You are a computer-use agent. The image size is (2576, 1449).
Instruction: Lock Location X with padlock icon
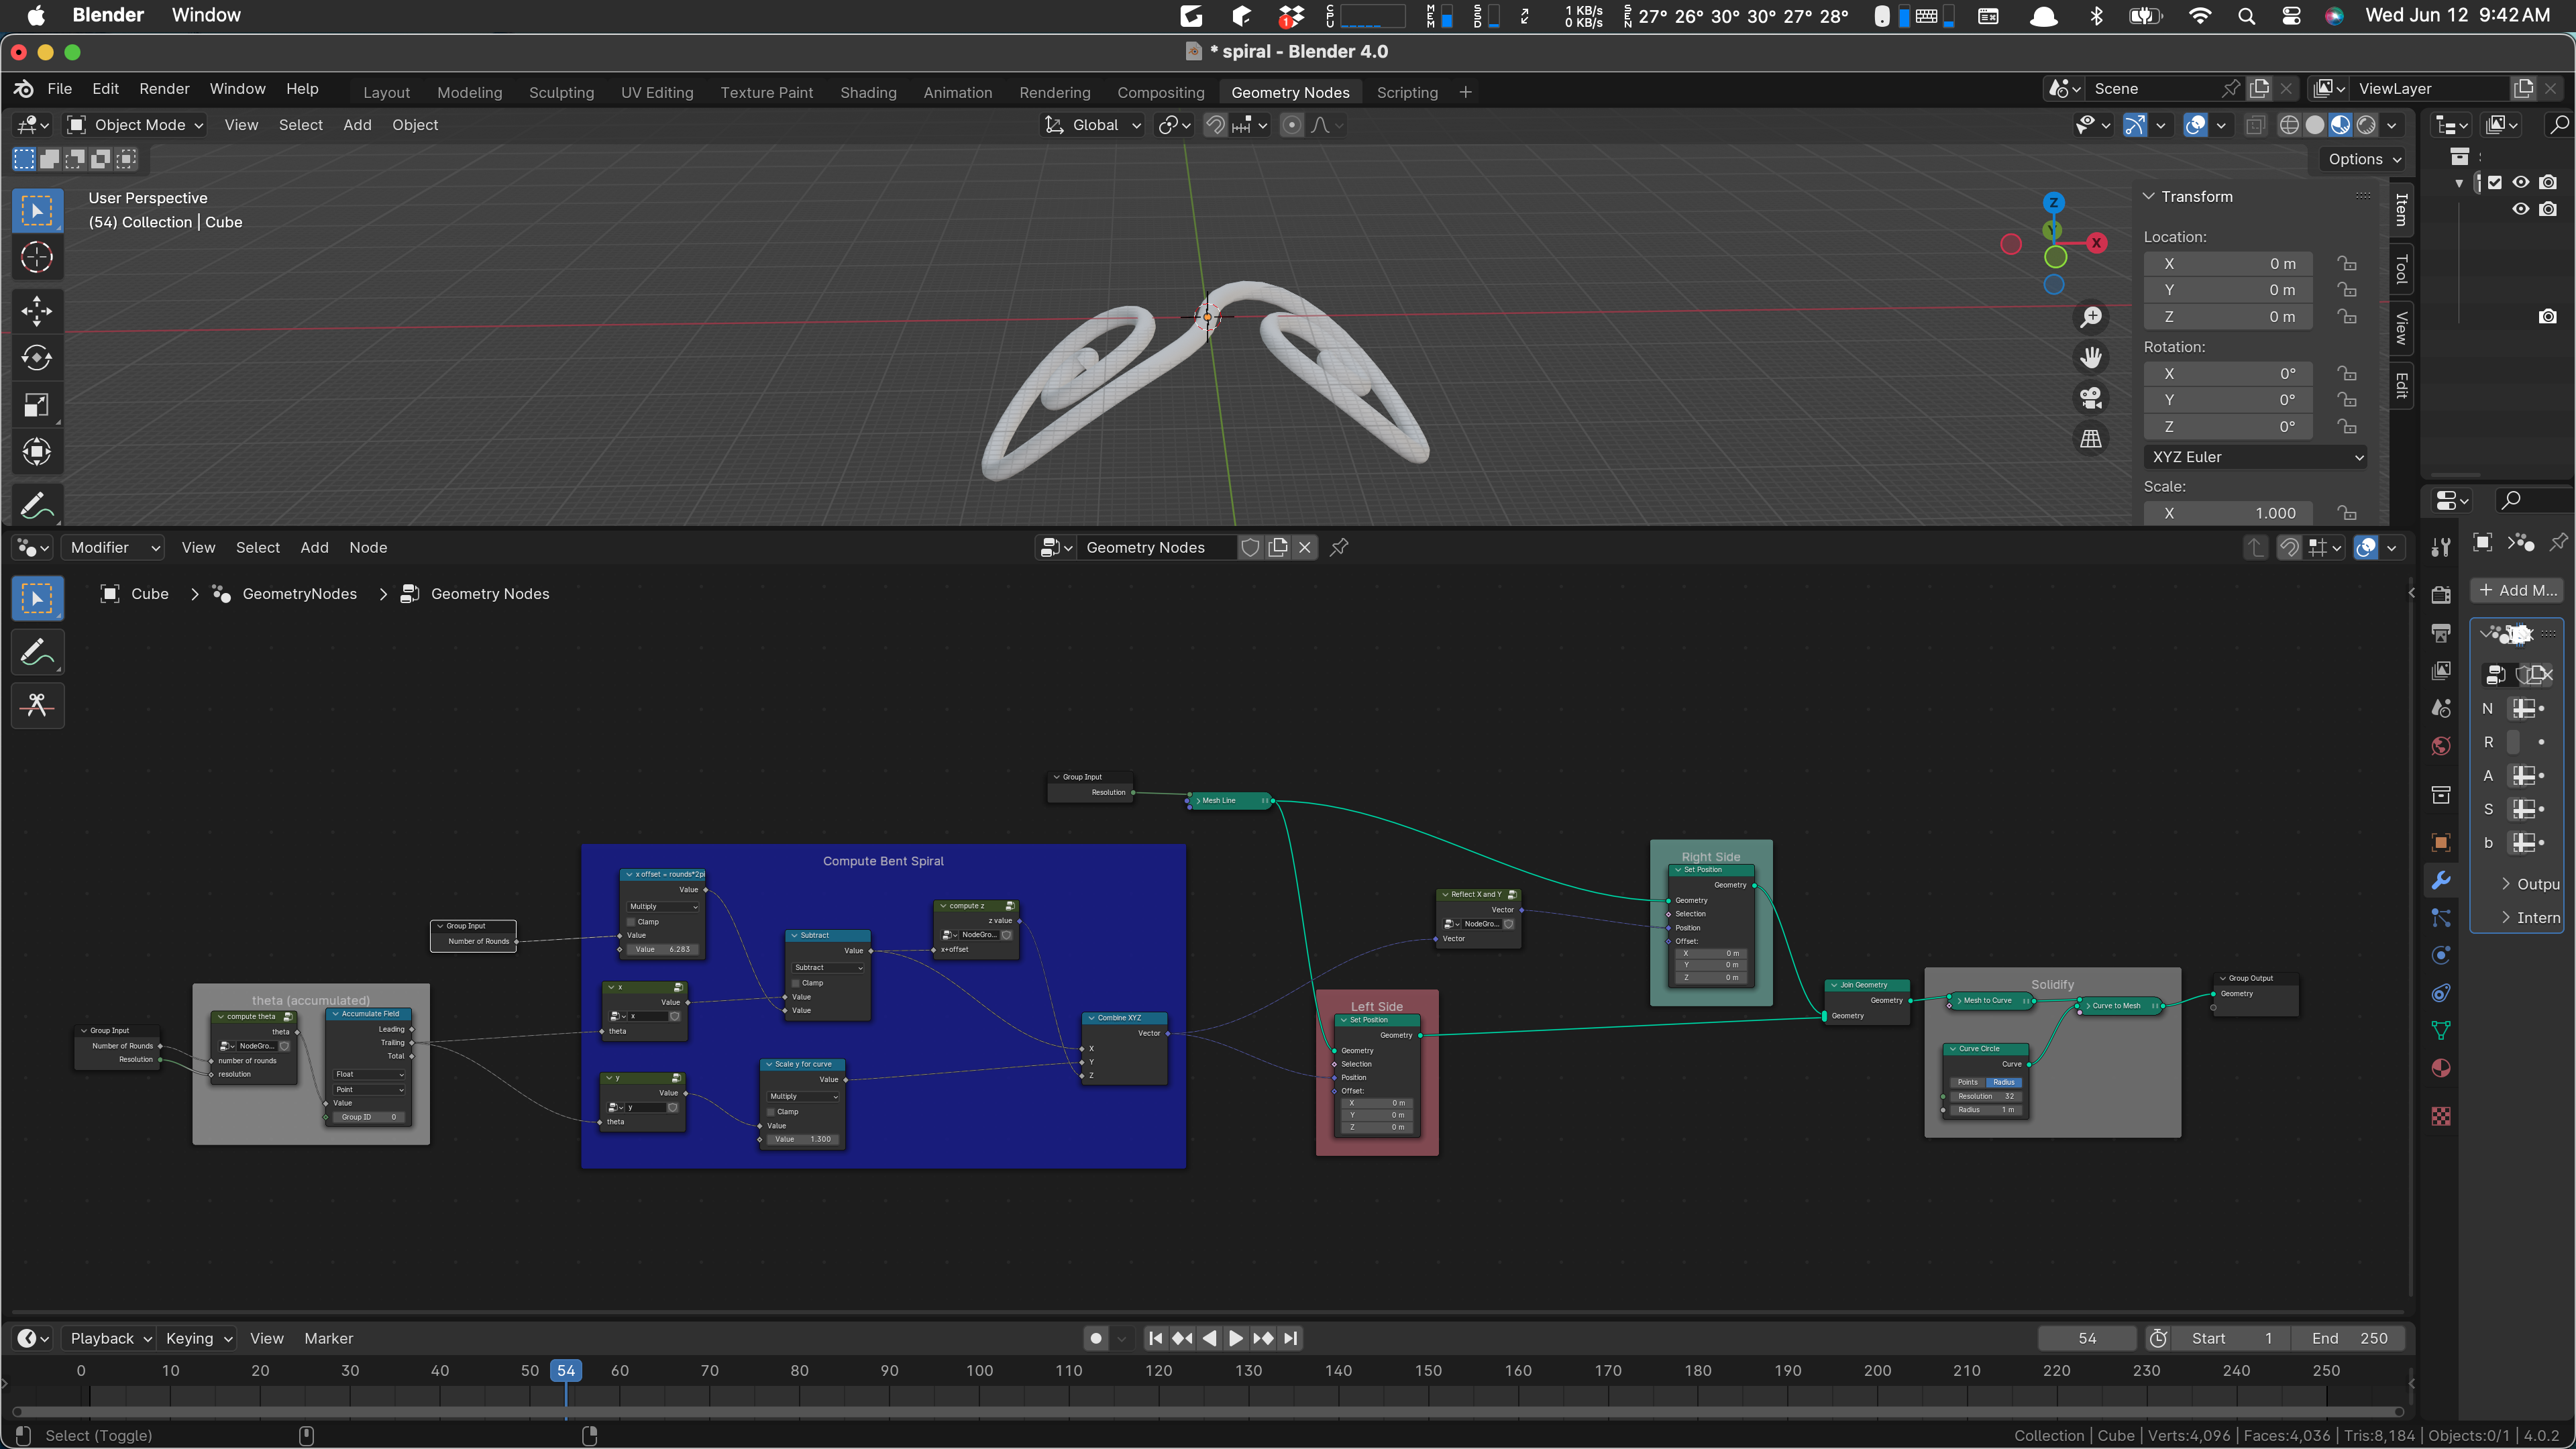coord(2347,264)
